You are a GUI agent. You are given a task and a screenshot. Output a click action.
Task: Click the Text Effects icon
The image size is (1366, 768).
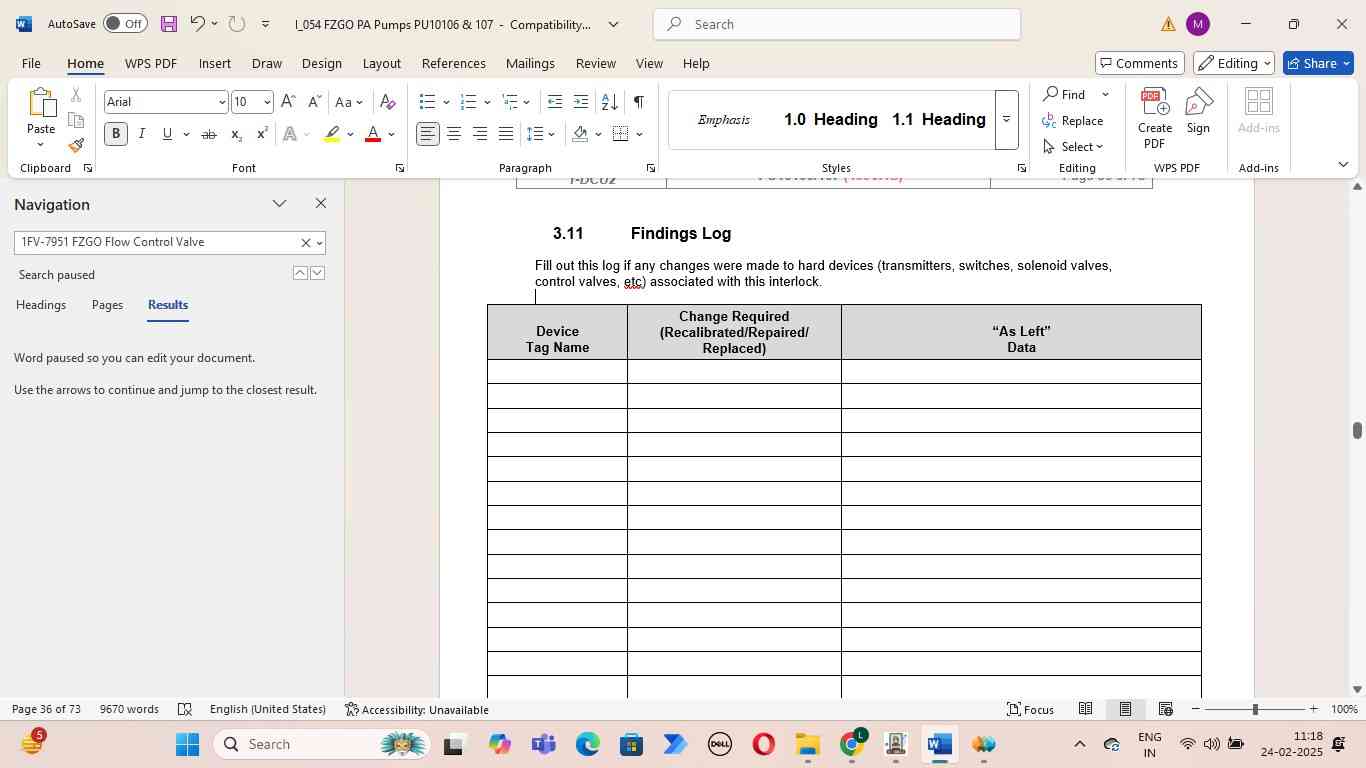coord(290,134)
